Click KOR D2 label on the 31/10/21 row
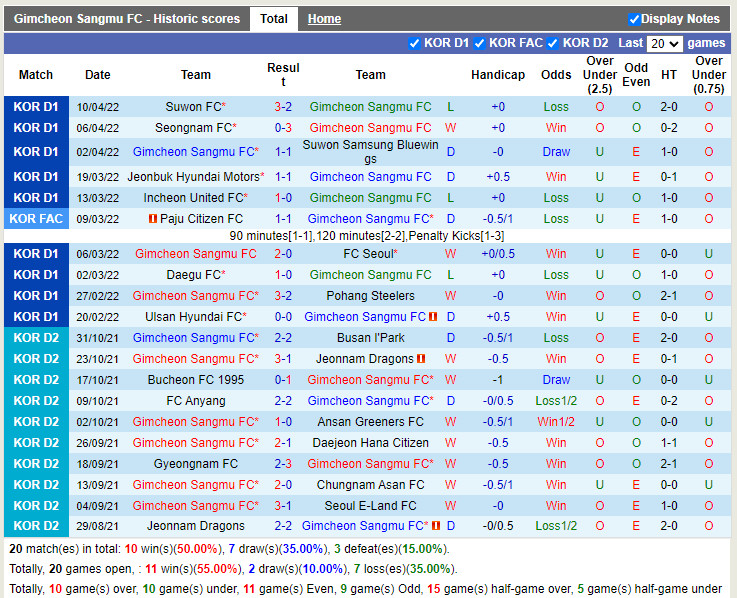737x598 pixels. click(36, 338)
